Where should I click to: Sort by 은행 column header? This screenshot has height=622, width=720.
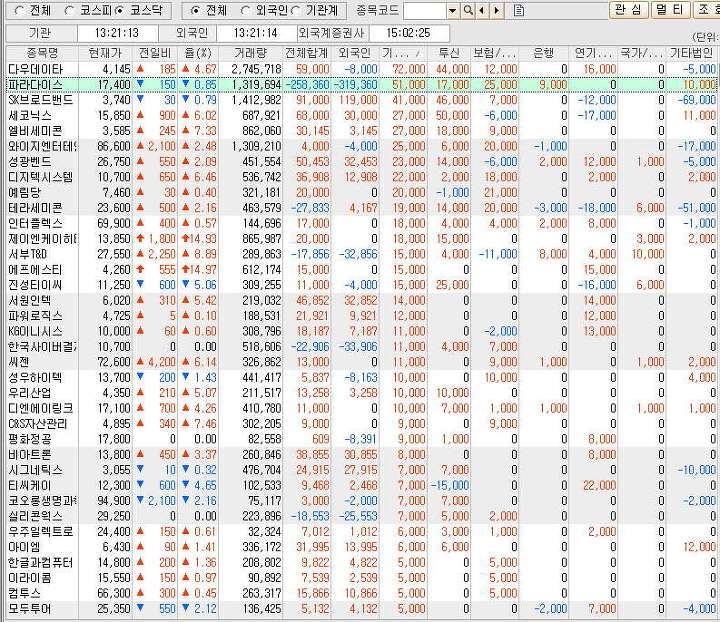(x=544, y=53)
